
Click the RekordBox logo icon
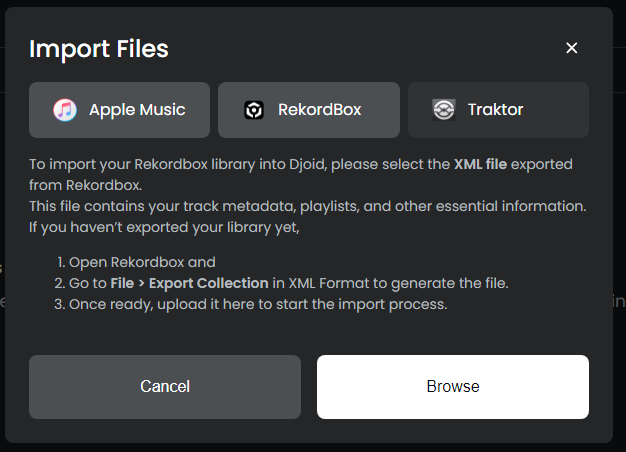254,110
